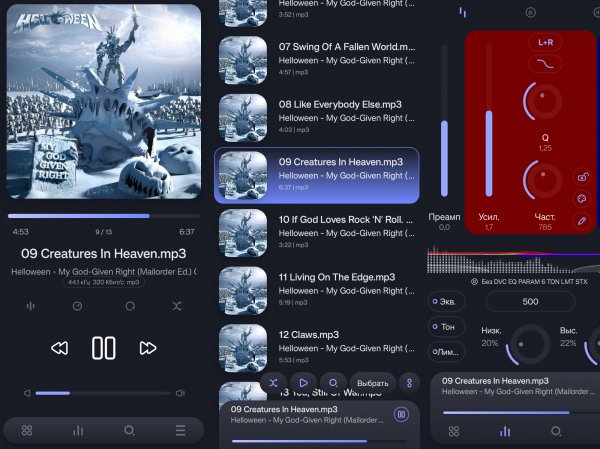Select track 12 Claws.mp3
600x449 pixels.
(317, 348)
